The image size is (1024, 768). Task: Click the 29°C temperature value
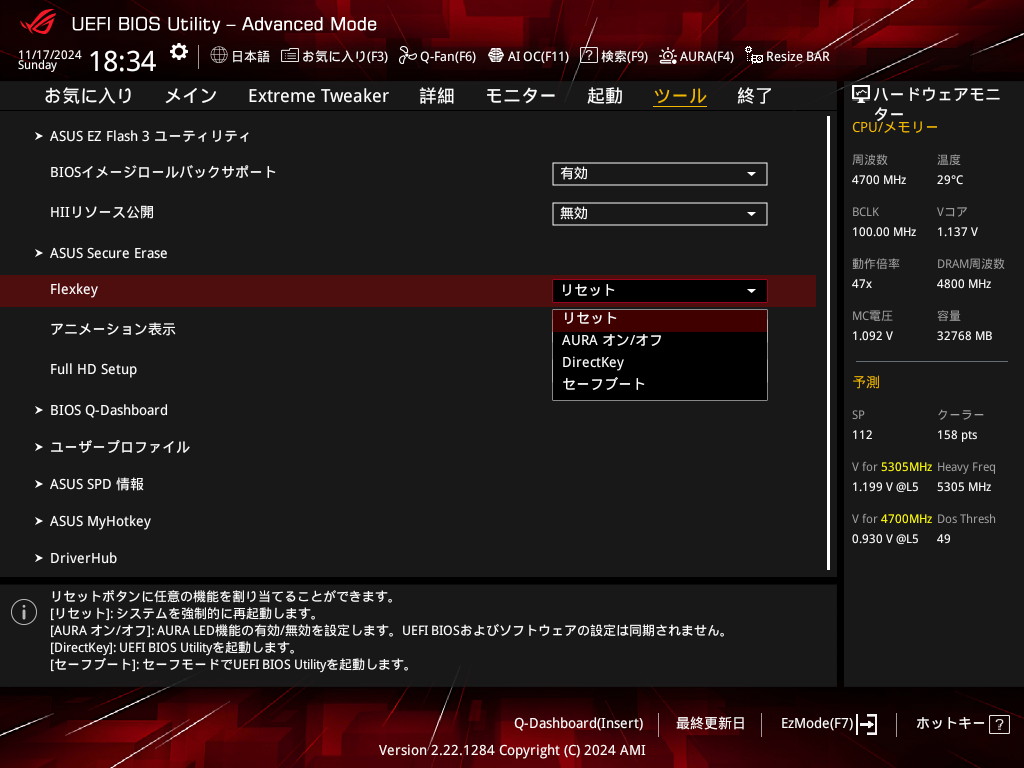tap(950, 180)
